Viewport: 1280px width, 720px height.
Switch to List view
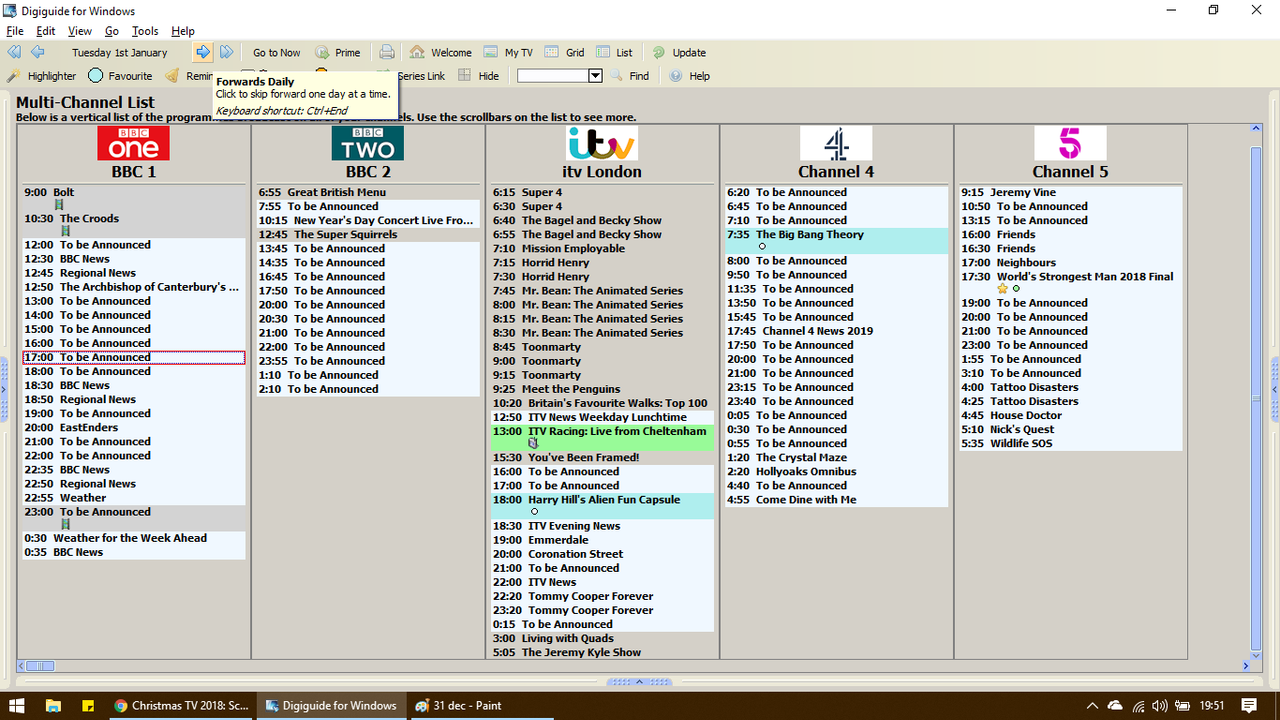614,53
